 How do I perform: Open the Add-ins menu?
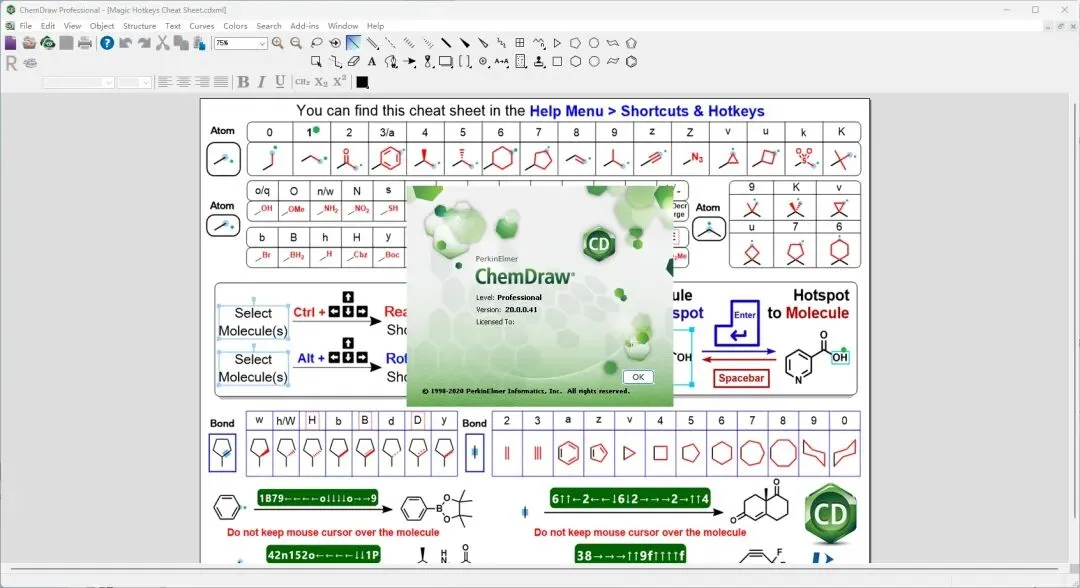point(304,25)
